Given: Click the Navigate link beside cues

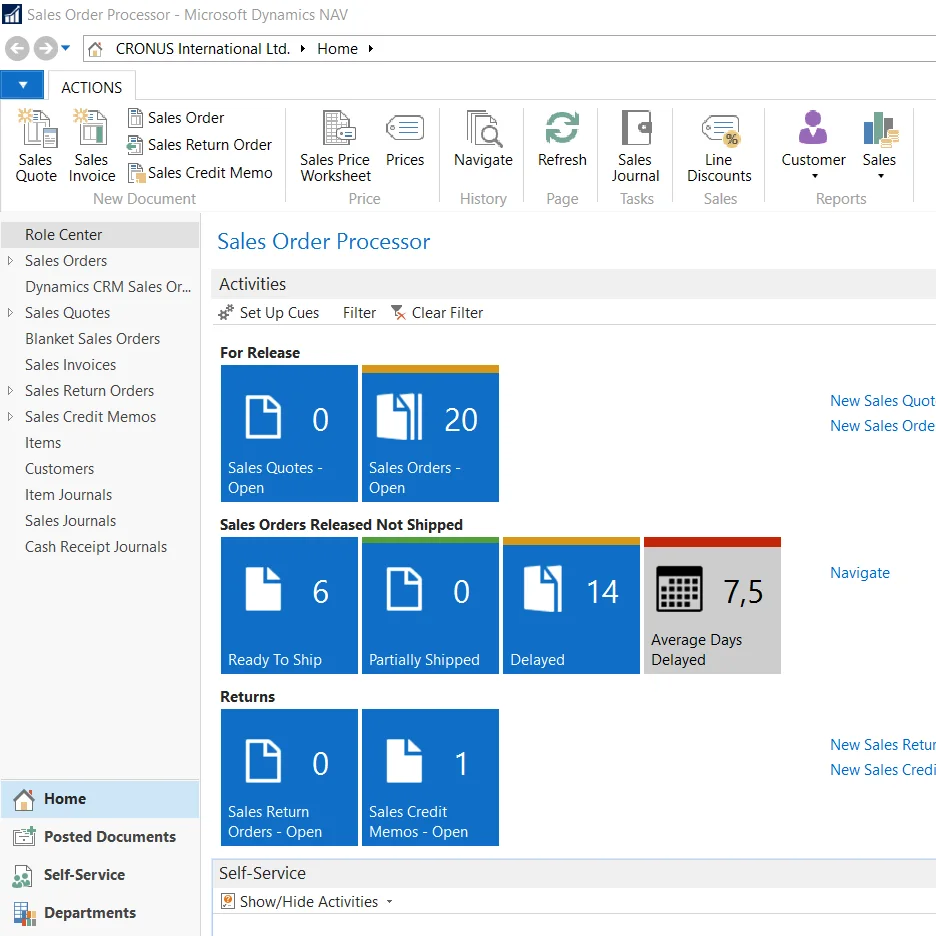Looking at the screenshot, I should click(x=860, y=572).
